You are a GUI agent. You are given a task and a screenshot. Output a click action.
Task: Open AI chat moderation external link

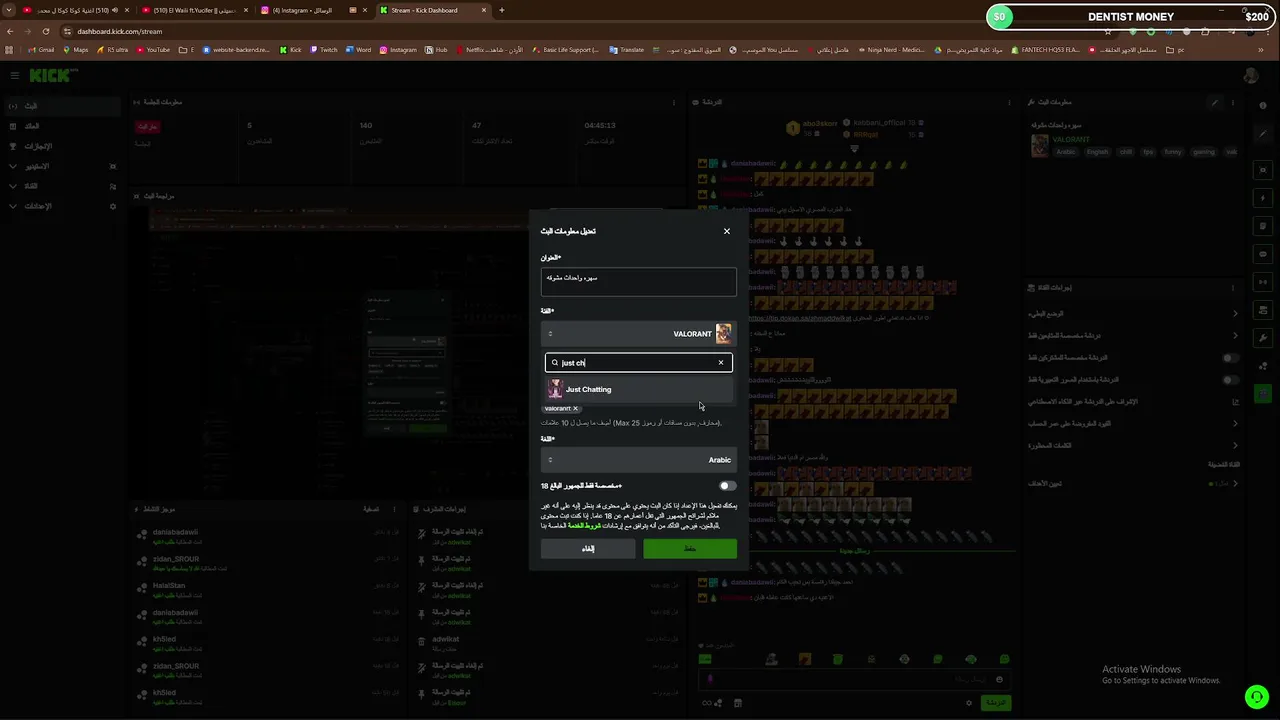pyautogui.click(x=1235, y=402)
